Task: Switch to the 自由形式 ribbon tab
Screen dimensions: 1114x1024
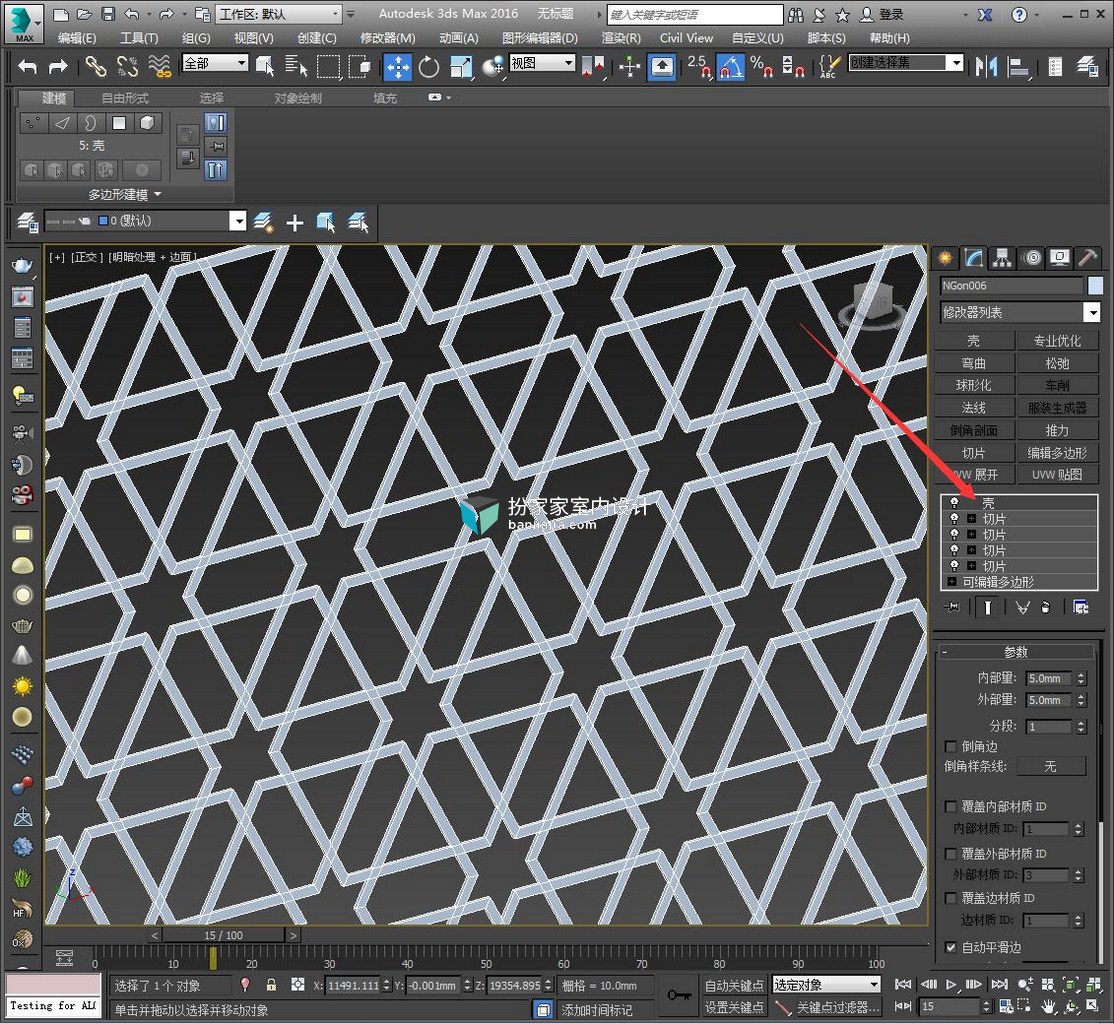Action: click(x=125, y=98)
